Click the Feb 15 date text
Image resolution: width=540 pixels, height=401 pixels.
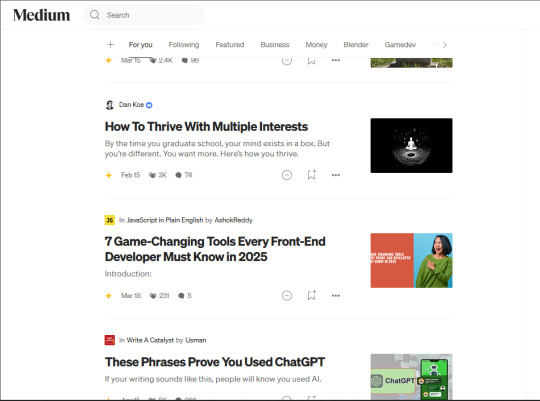click(131, 175)
